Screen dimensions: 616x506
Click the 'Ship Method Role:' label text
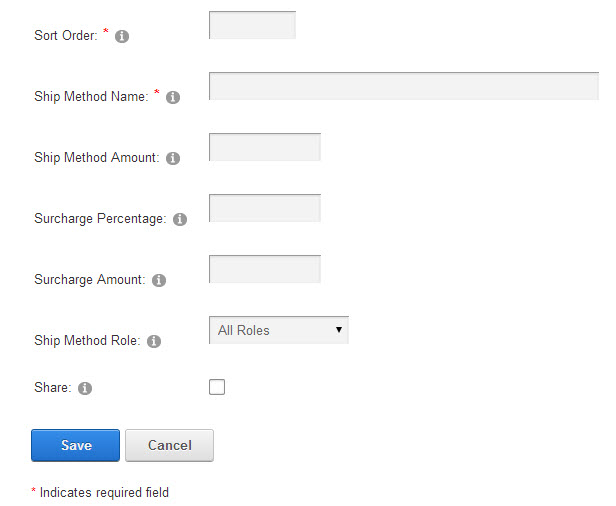(87, 340)
